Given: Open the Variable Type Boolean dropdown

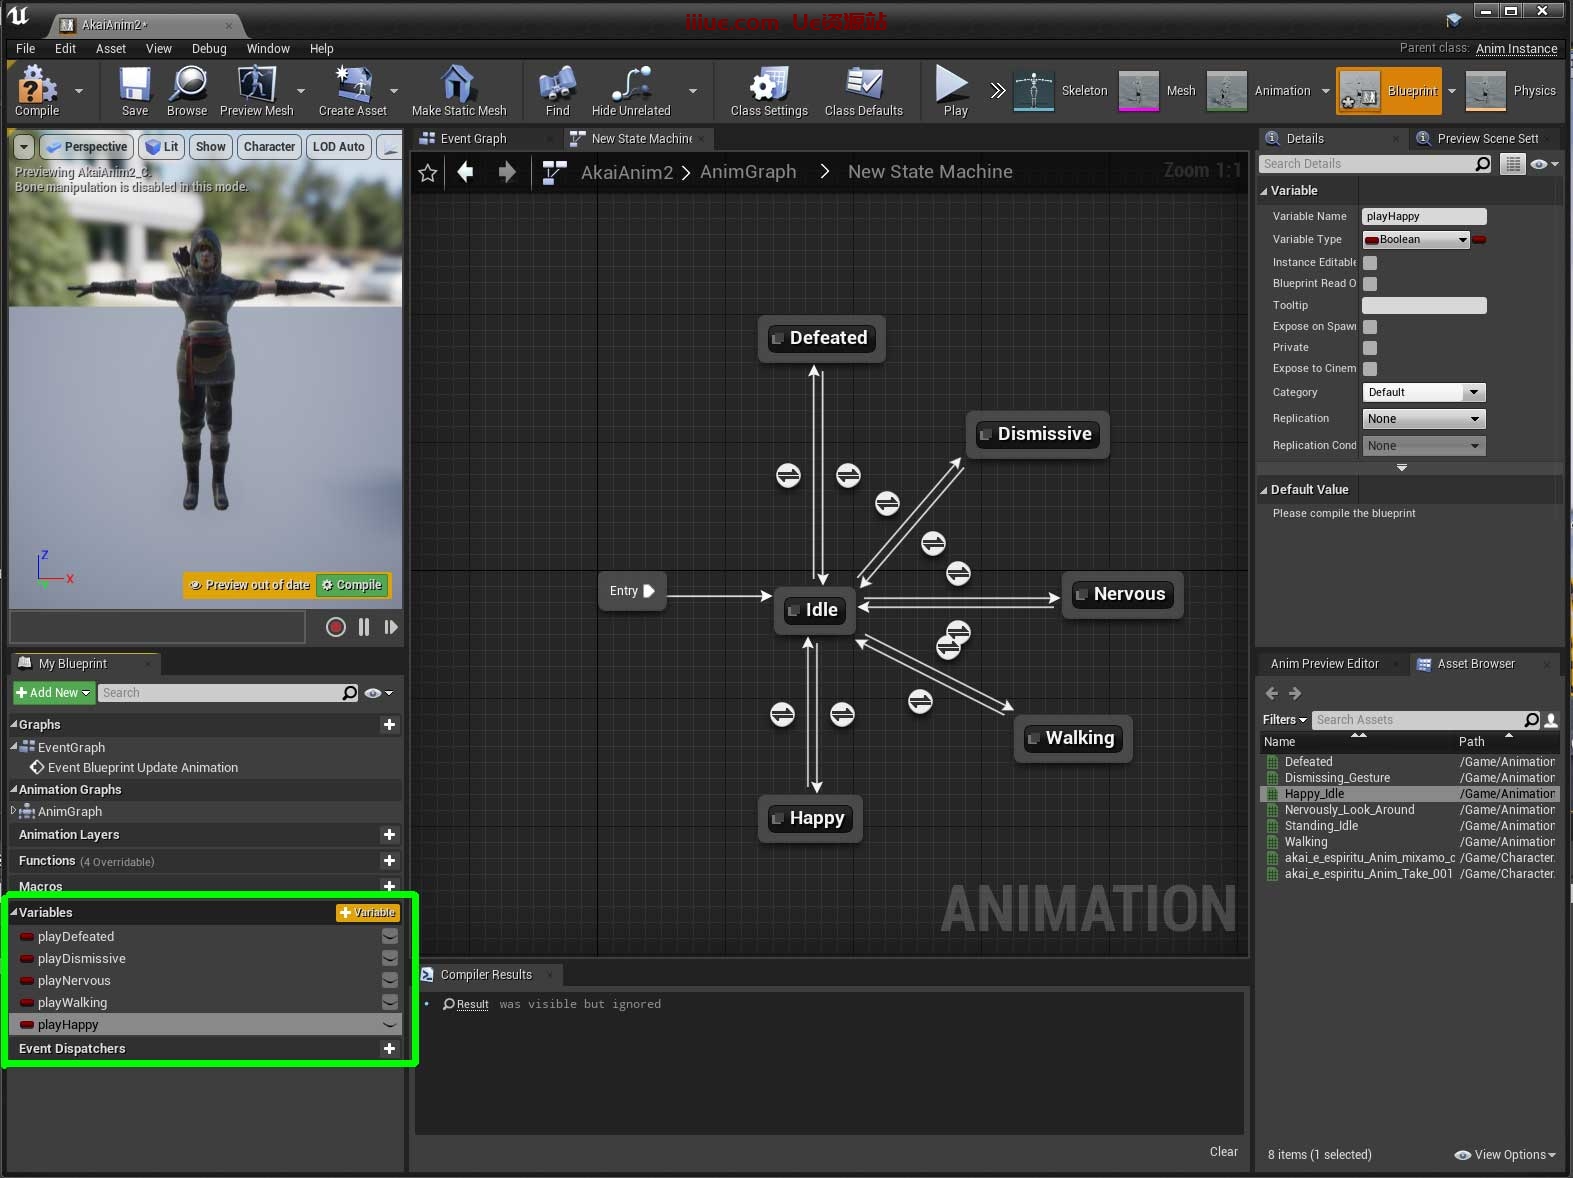Looking at the screenshot, I should tap(1415, 240).
